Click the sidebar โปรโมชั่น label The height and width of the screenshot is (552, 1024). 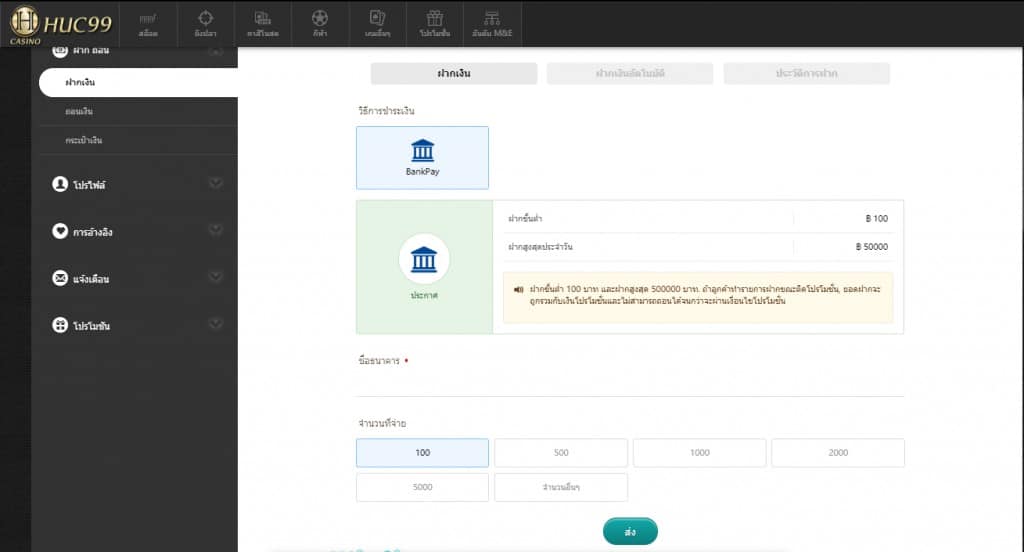pos(91,326)
